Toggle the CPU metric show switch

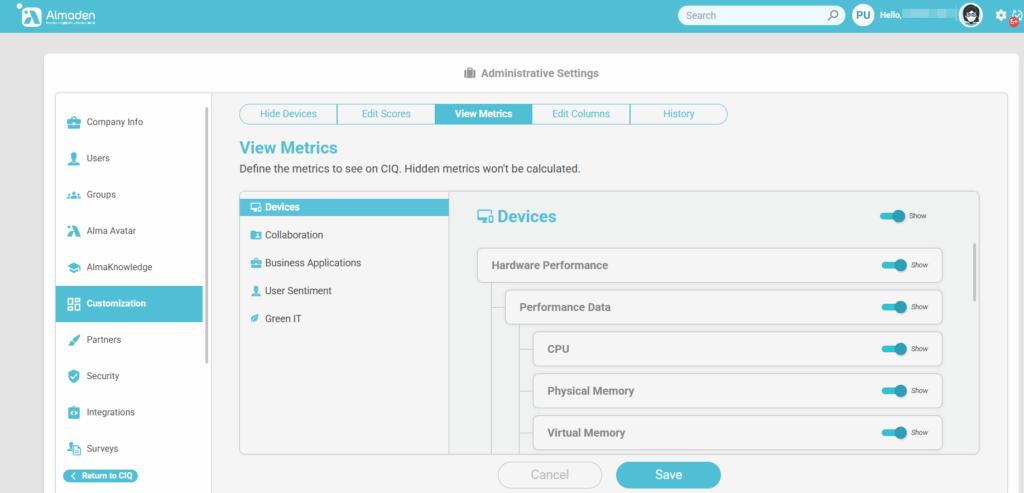click(x=894, y=349)
